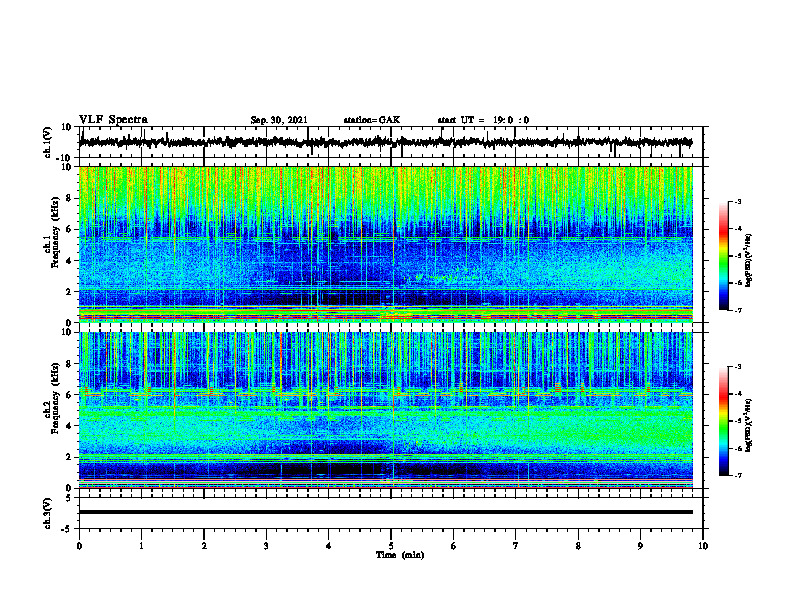Viewport: 792px width, 612px height.
Task: Click the "-3" label on ch.1 colorbar
Action: (737, 202)
